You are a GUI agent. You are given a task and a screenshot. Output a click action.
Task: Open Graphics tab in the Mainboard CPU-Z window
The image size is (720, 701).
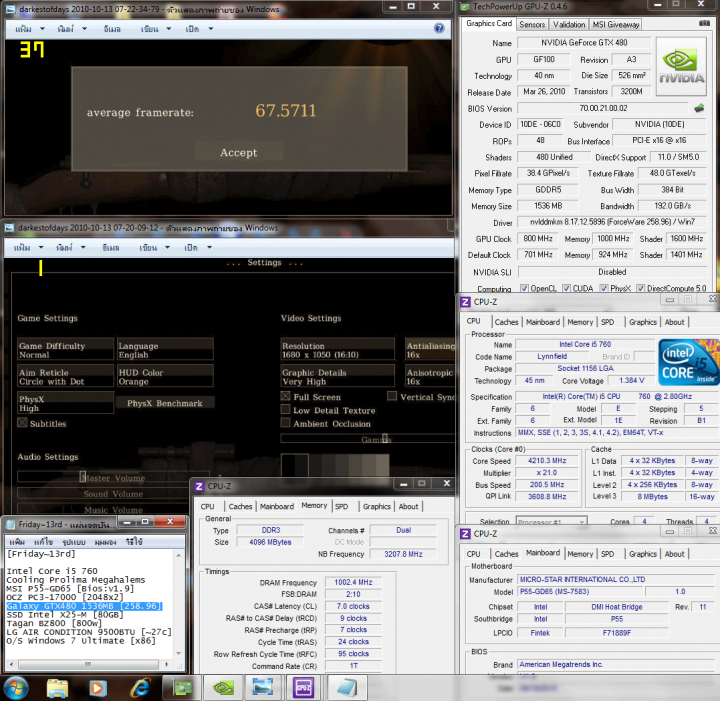click(643, 554)
